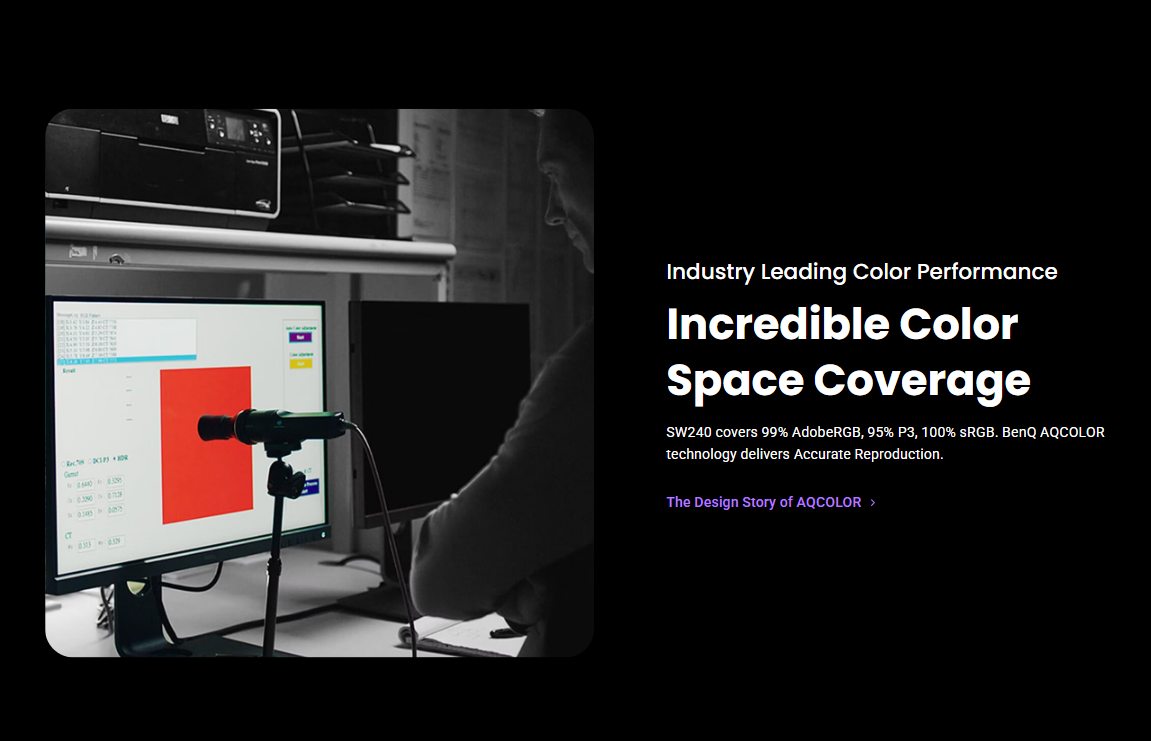
Task: Click the SW240 covers 99% AdobeRGB description
Action: tap(885, 443)
